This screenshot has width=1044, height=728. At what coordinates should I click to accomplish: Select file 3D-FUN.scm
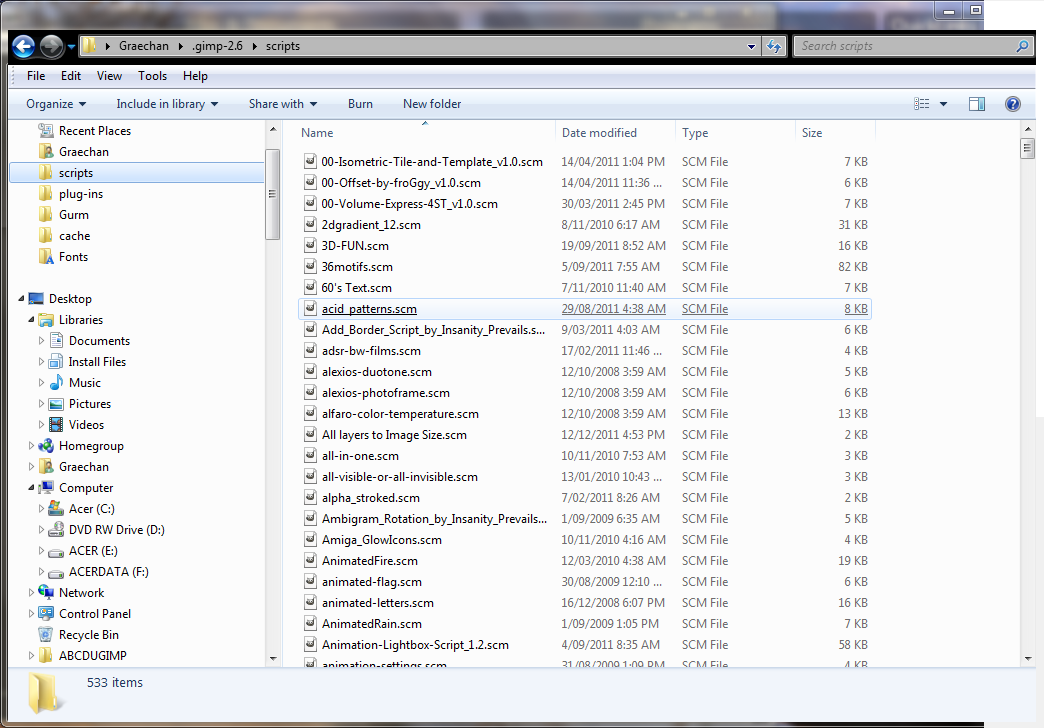pyautogui.click(x=355, y=246)
